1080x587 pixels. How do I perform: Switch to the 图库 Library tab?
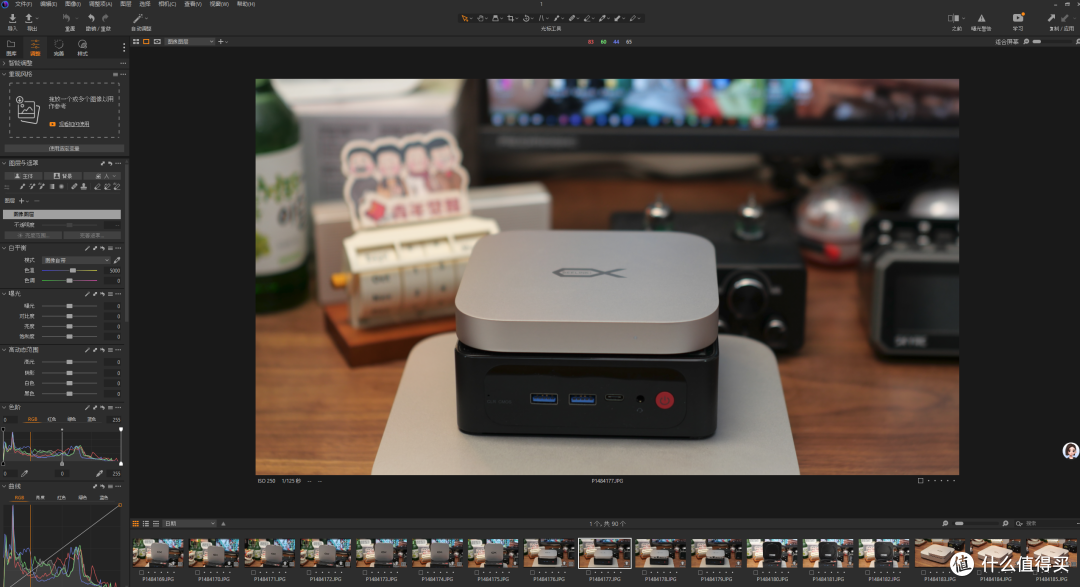click(11, 48)
